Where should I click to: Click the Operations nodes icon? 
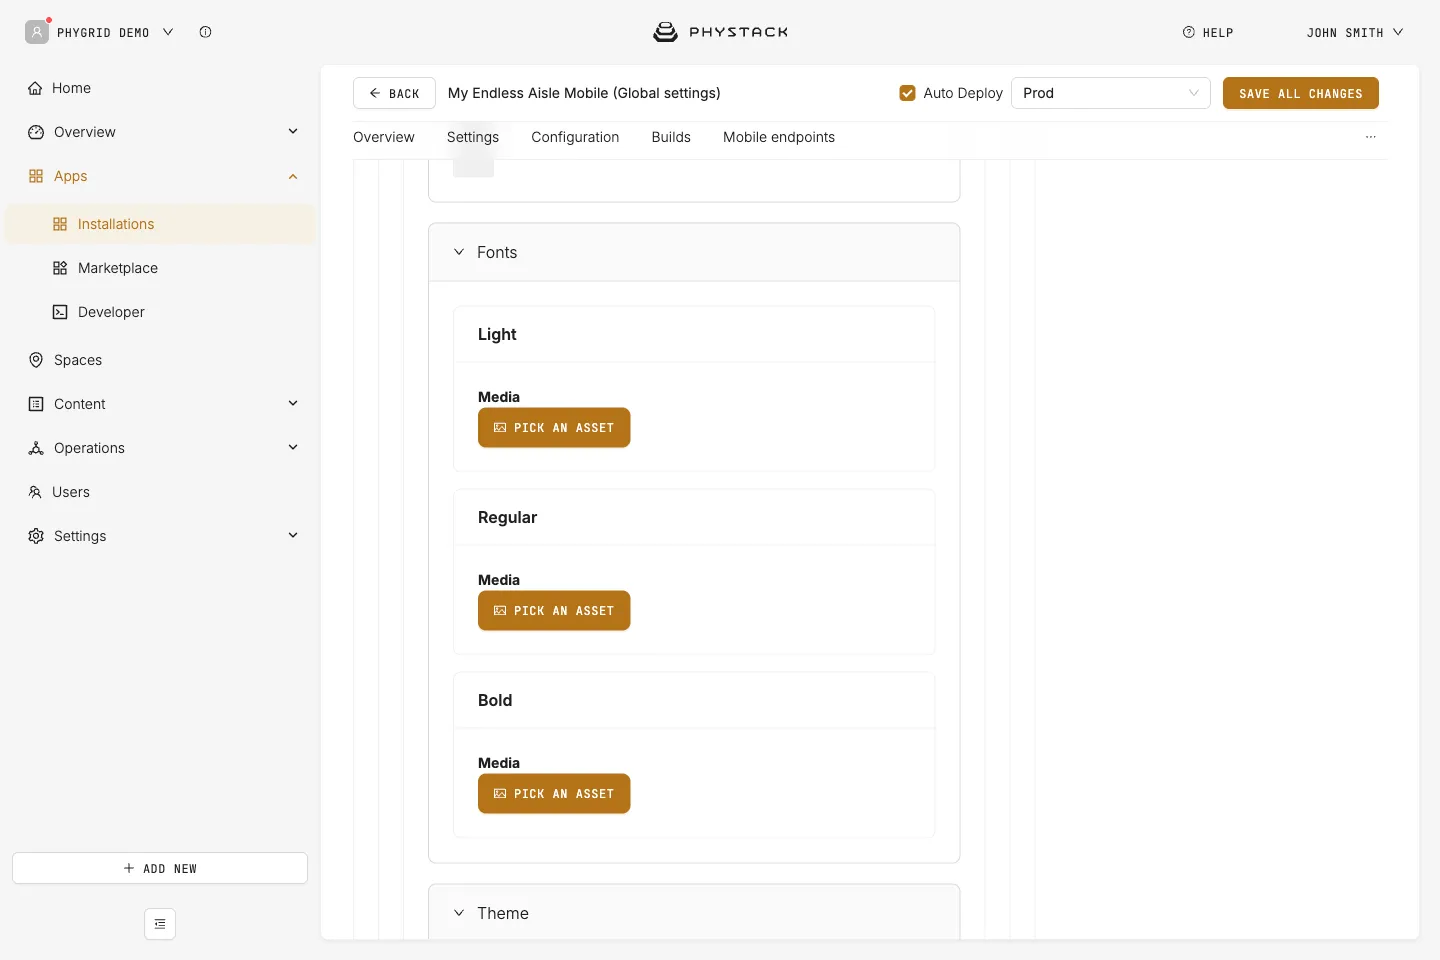coord(36,448)
